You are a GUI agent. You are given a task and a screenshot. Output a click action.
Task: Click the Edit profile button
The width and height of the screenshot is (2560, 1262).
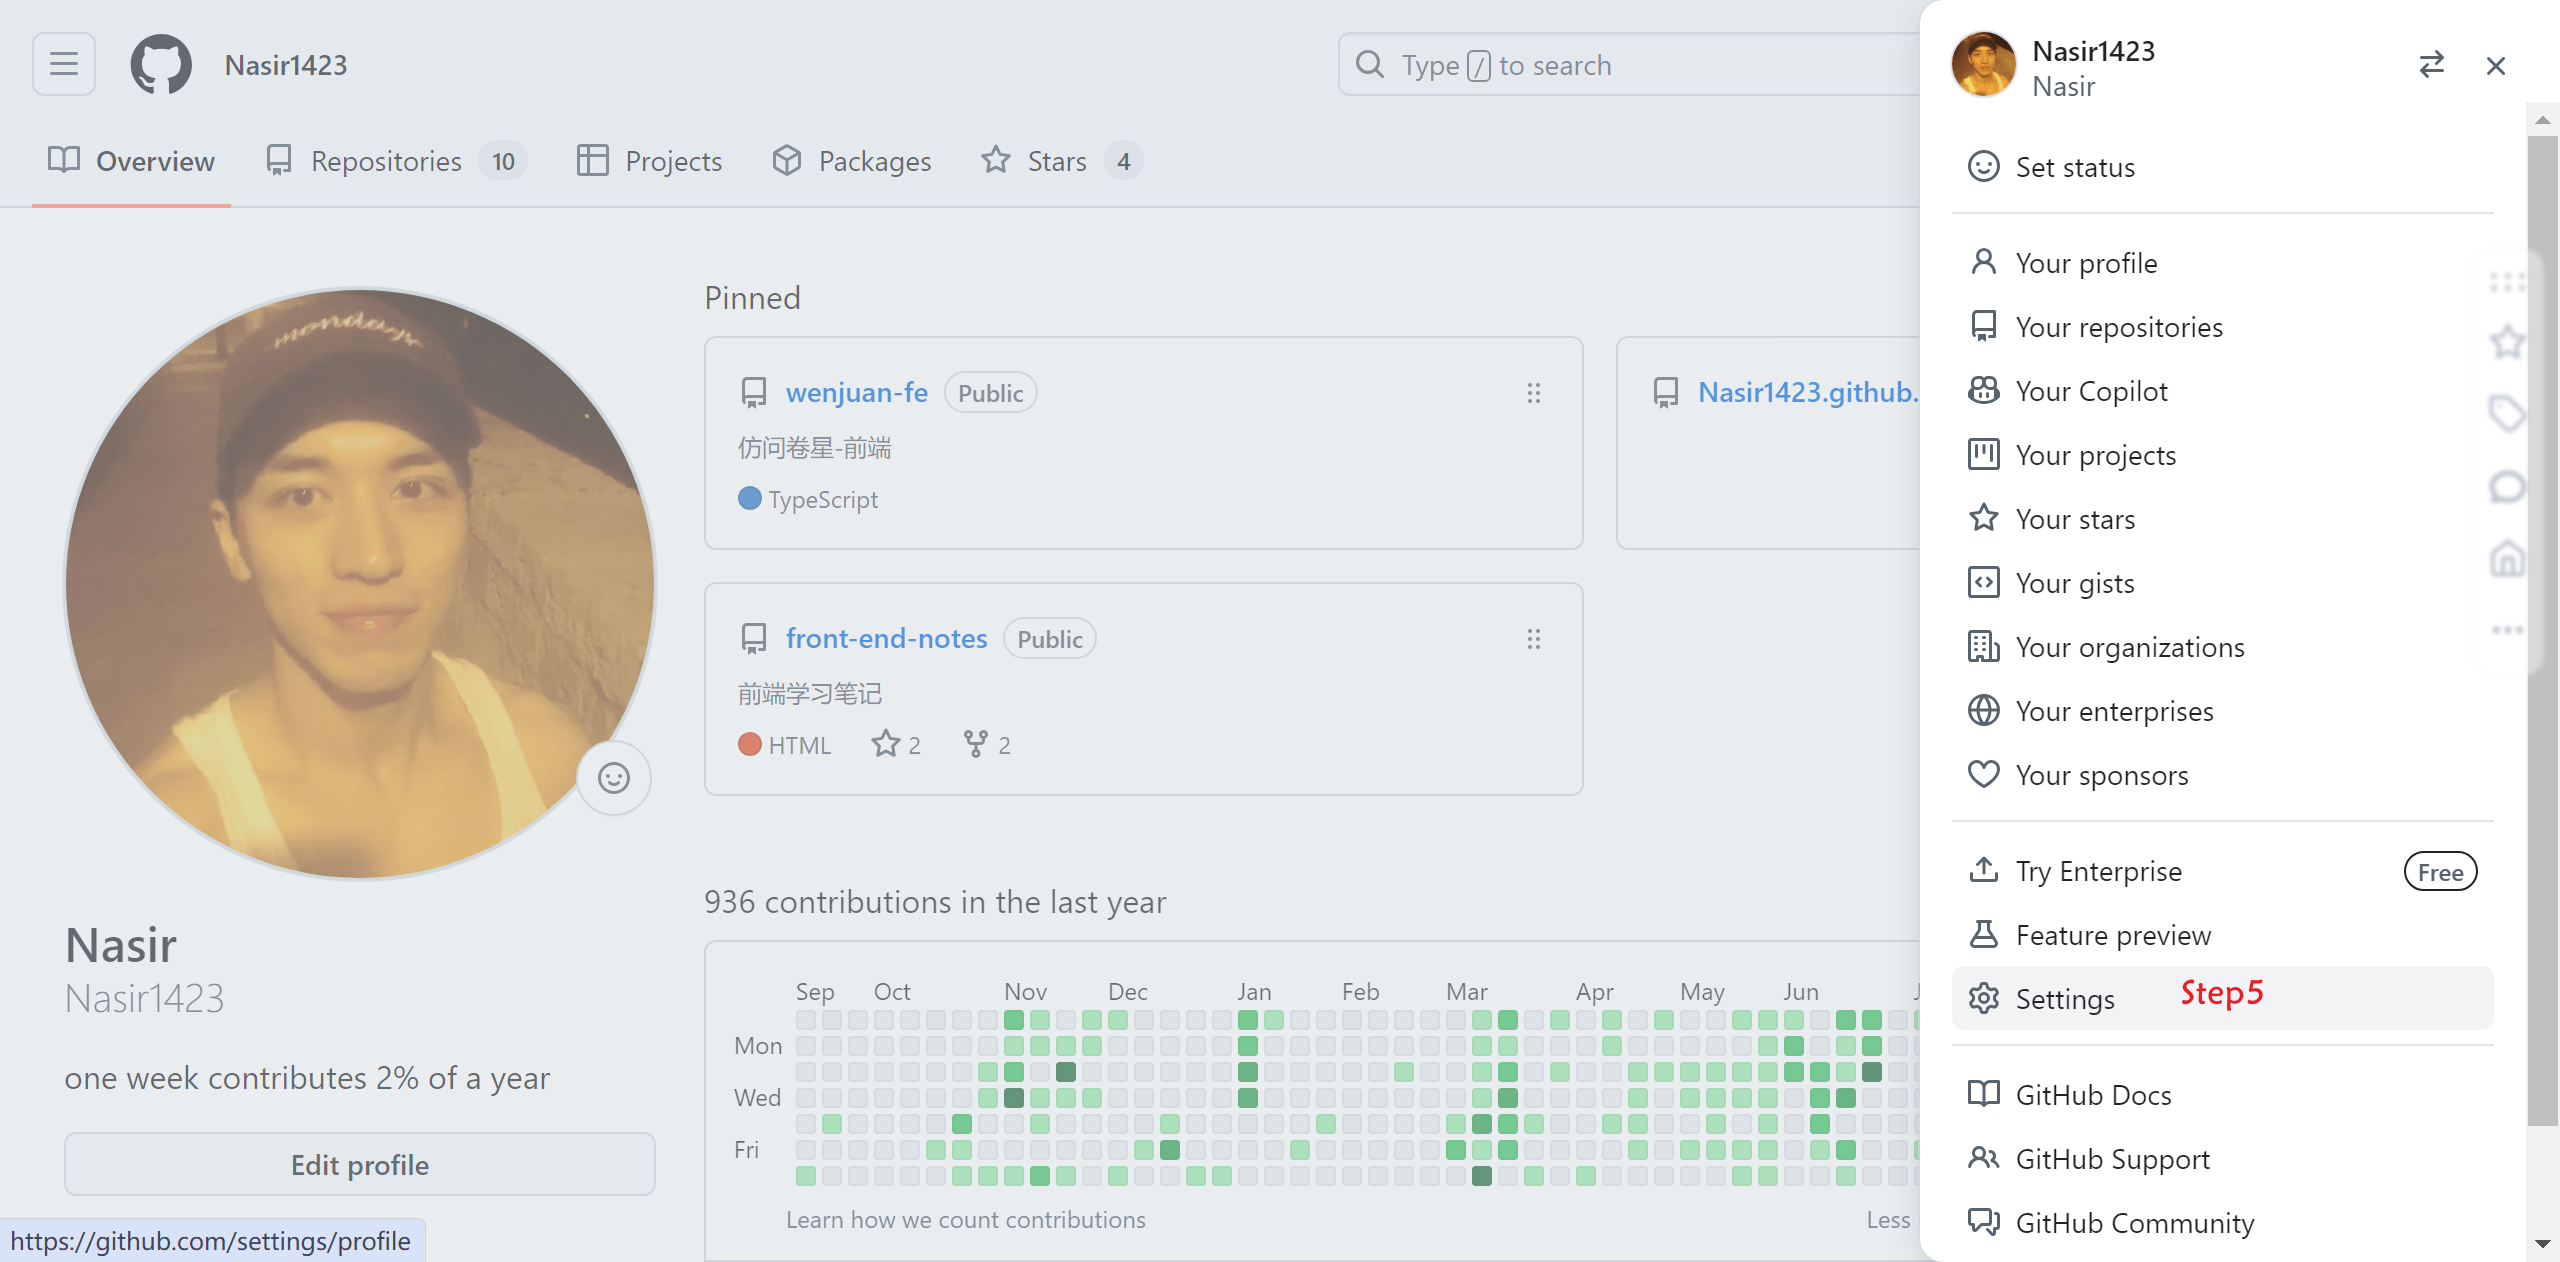pos(360,1164)
